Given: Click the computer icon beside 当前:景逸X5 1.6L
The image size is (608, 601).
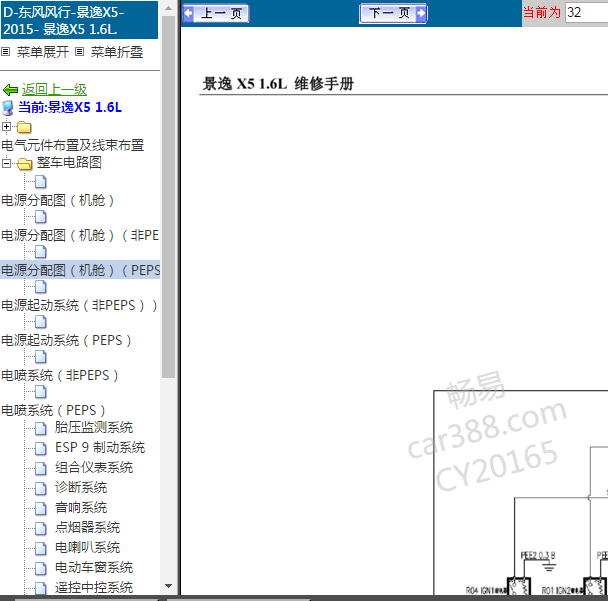Looking at the screenshot, I should [x=8, y=108].
